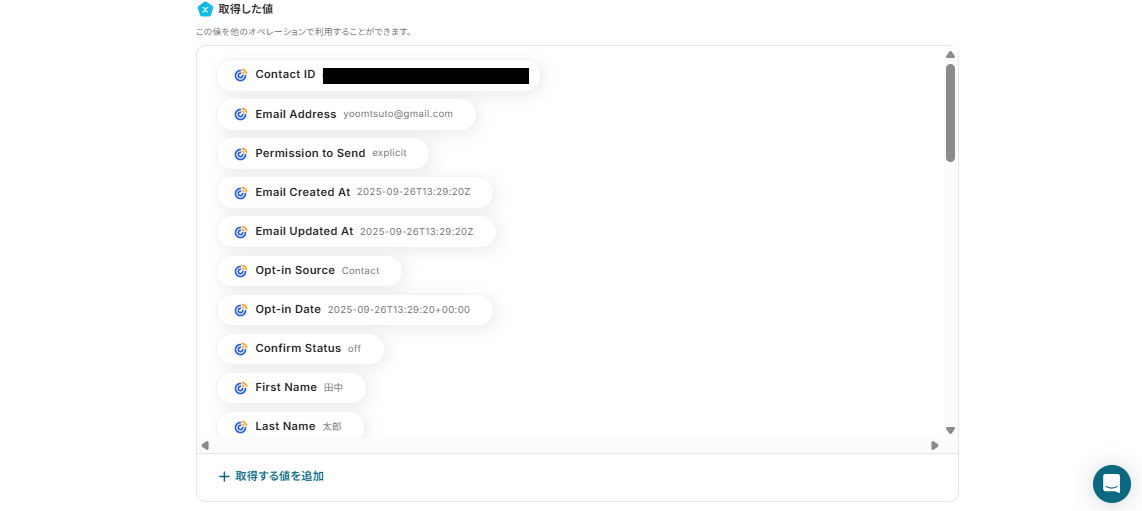The height and width of the screenshot is (511, 1142).
Task: Click the Last Name chip icon
Action: [241, 427]
